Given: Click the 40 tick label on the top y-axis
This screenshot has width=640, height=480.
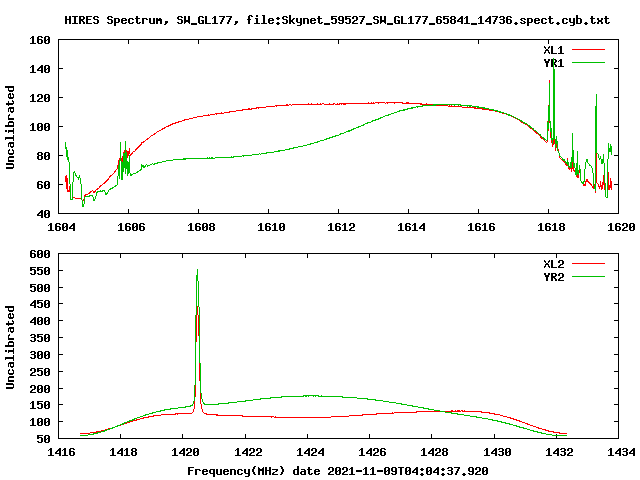Looking at the screenshot, I should (x=44, y=214).
